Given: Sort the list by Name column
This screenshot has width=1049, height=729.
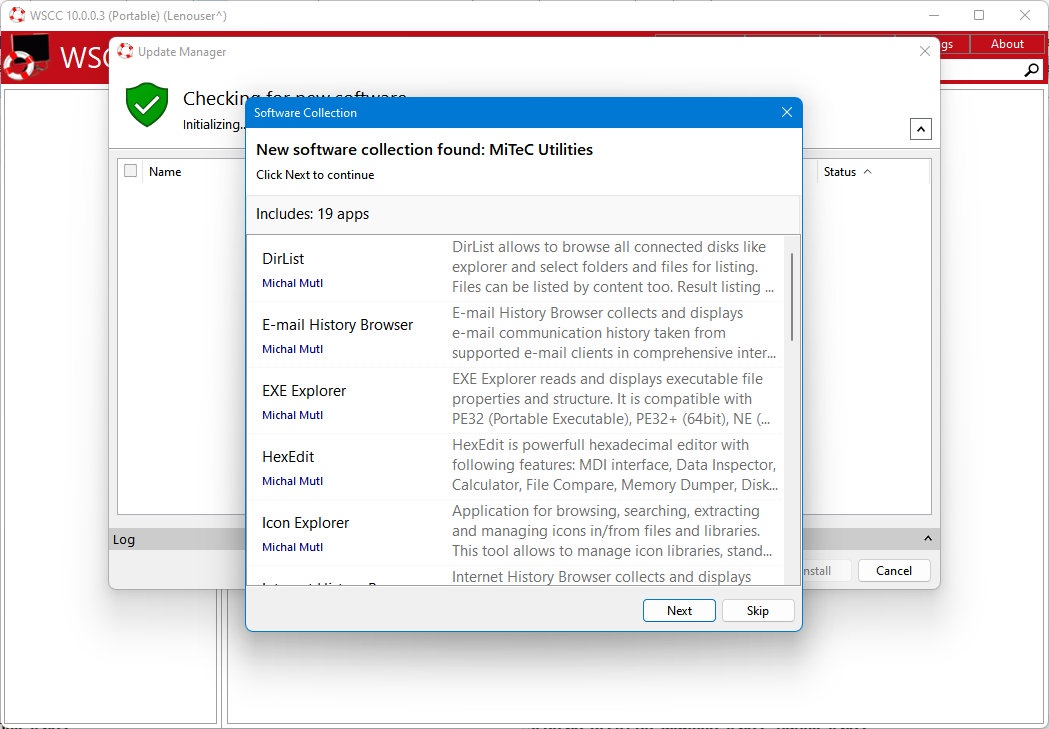Looking at the screenshot, I should (x=165, y=172).
